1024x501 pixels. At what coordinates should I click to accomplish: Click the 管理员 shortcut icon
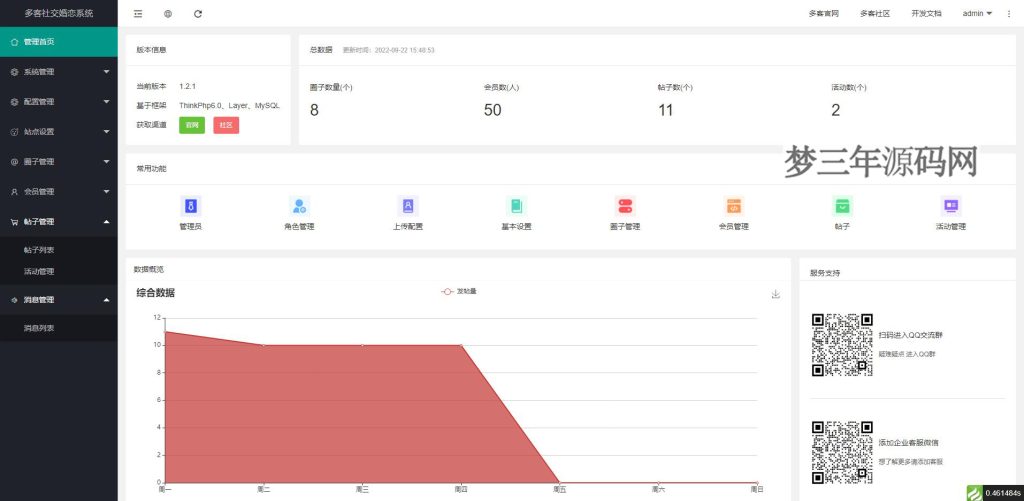pos(191,206)
